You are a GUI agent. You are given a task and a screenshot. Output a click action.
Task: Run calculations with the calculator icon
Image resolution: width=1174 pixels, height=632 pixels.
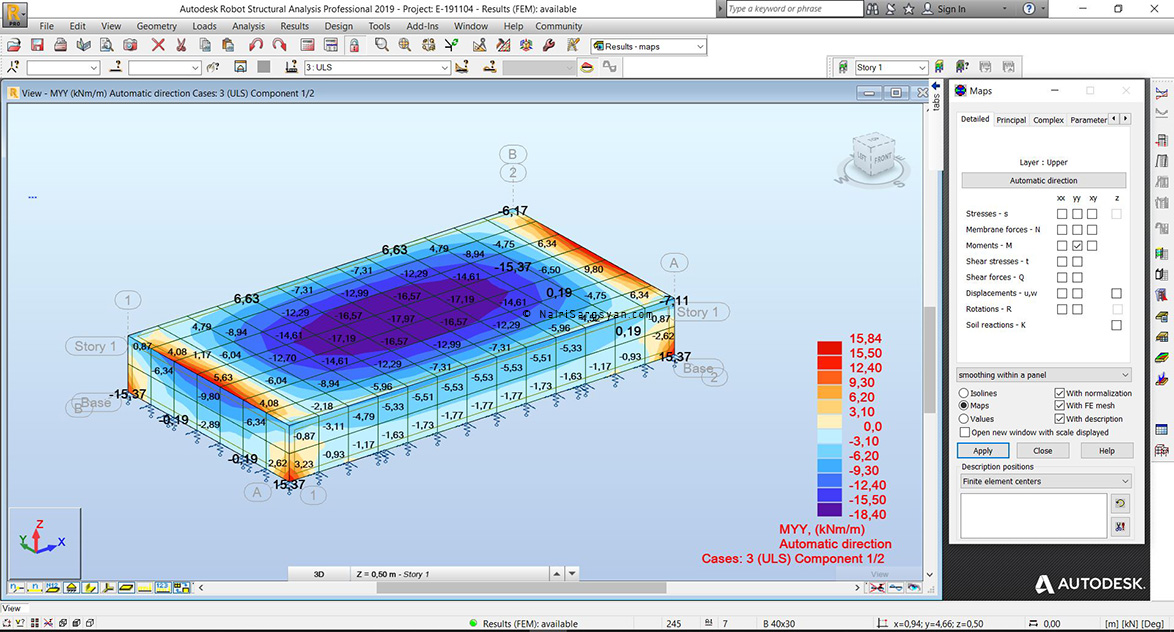307,46
